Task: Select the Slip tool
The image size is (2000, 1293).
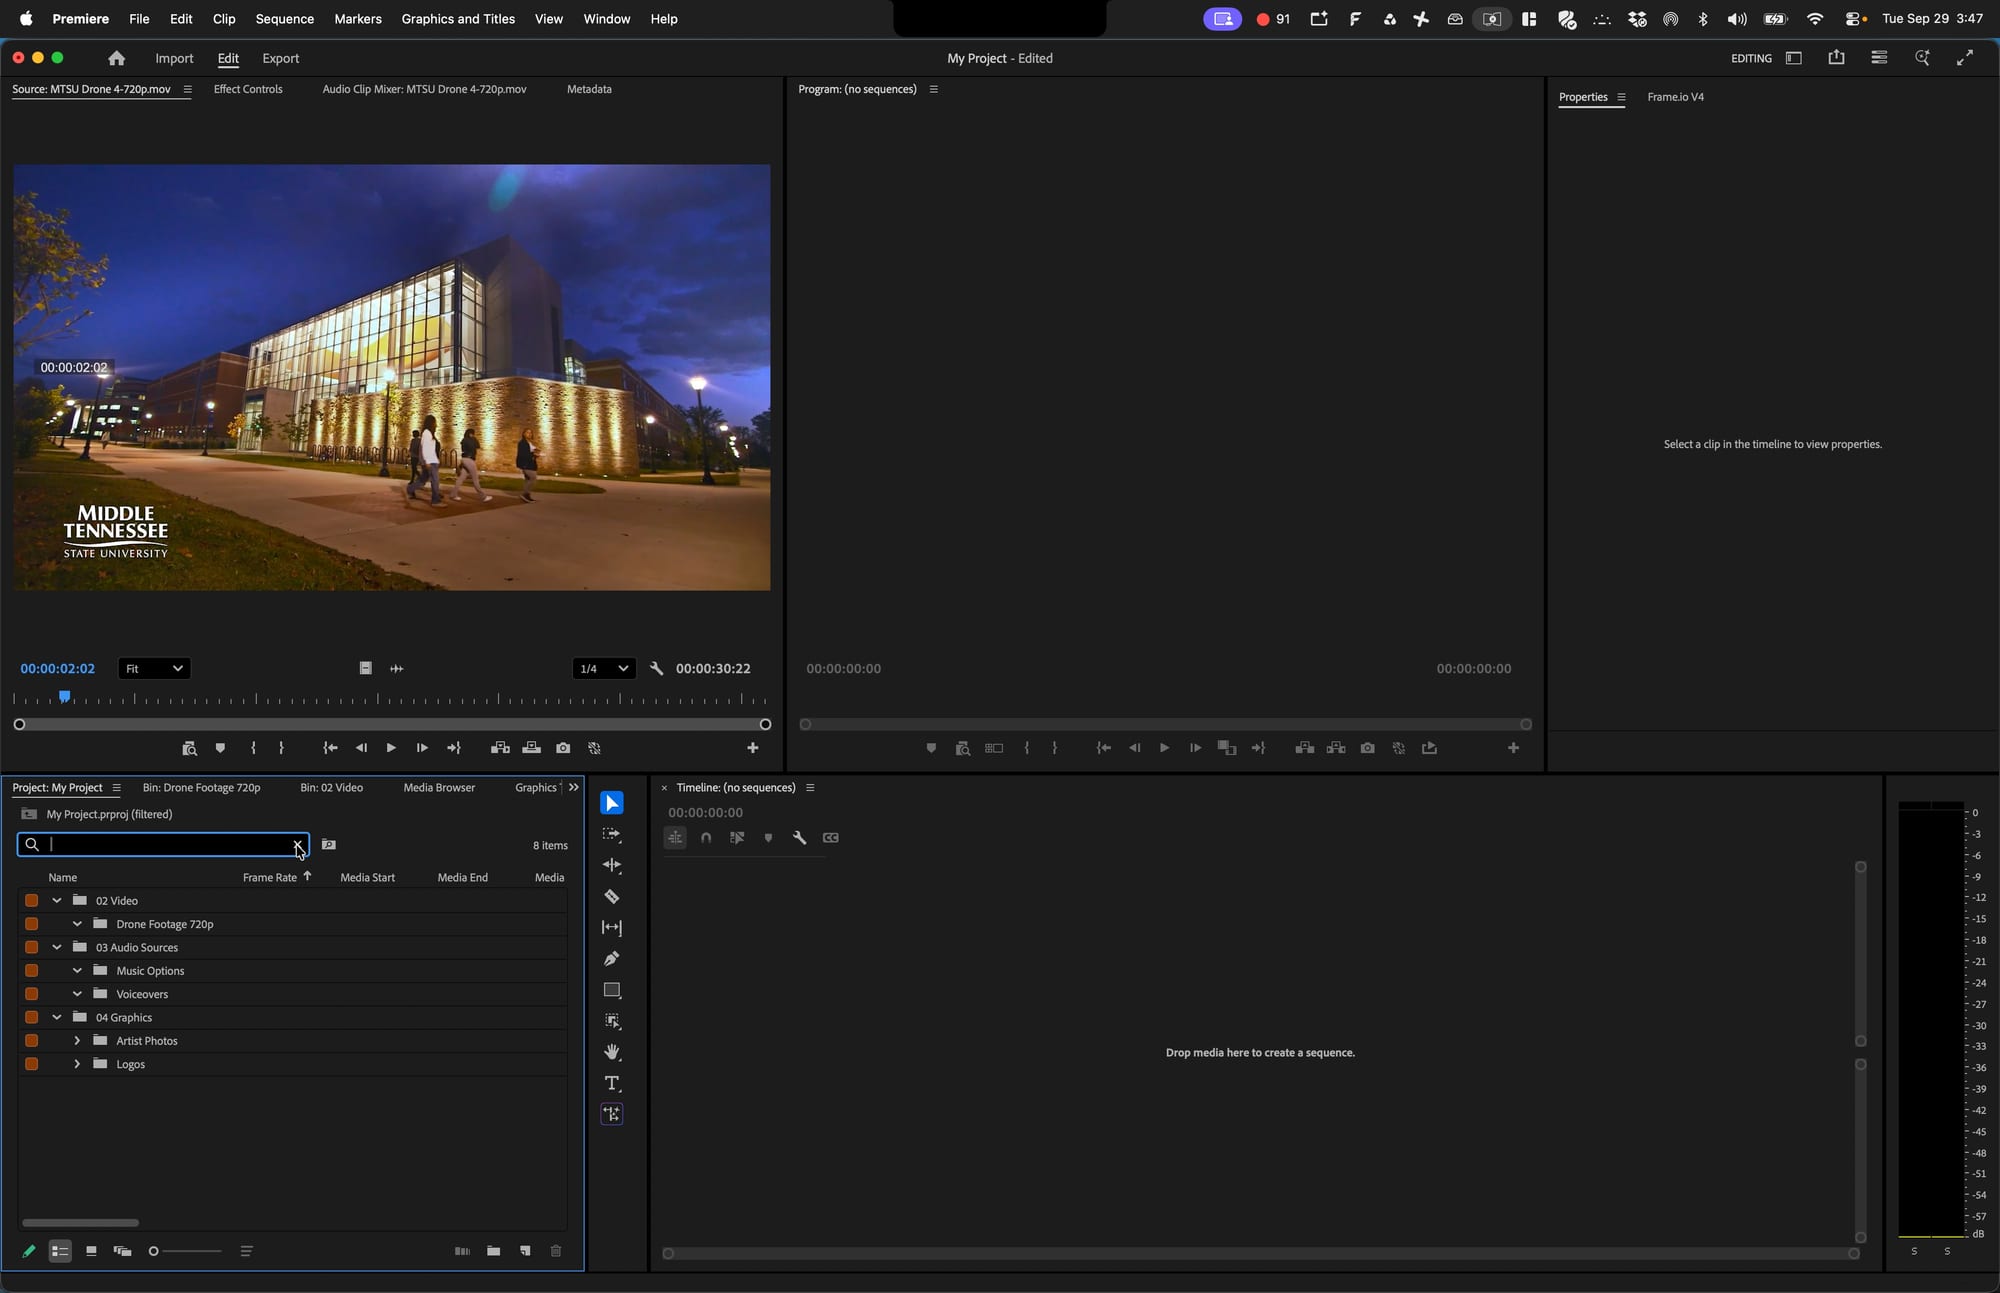Action: (612, 928)
